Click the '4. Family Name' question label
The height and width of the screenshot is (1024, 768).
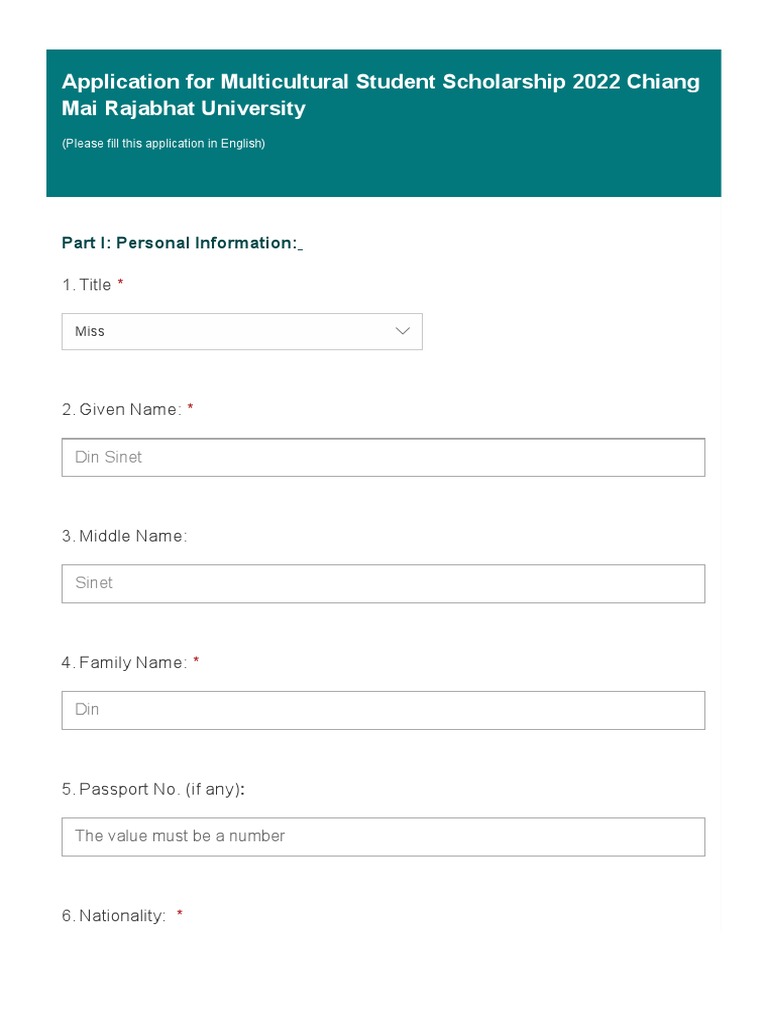click(124, 662)
